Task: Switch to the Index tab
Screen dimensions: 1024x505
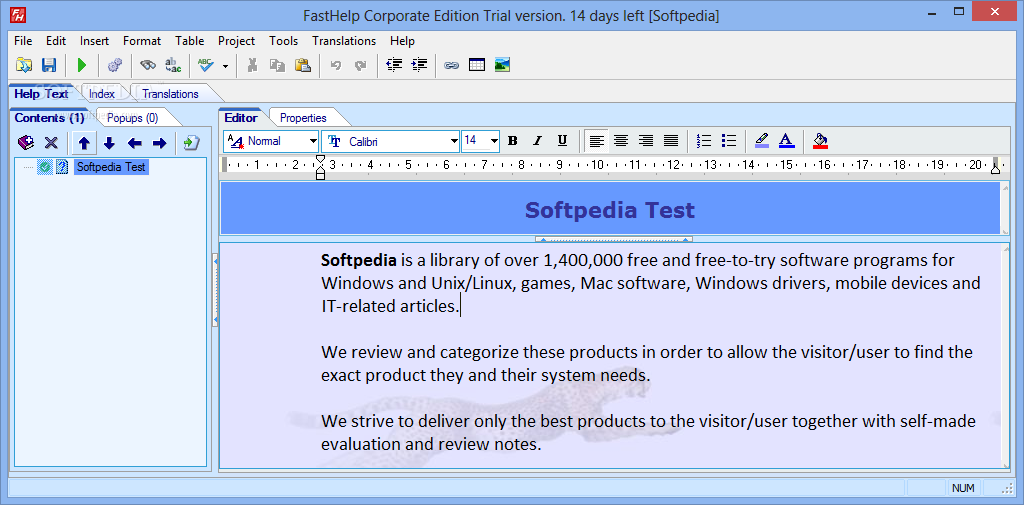Action: pos(102,94)
